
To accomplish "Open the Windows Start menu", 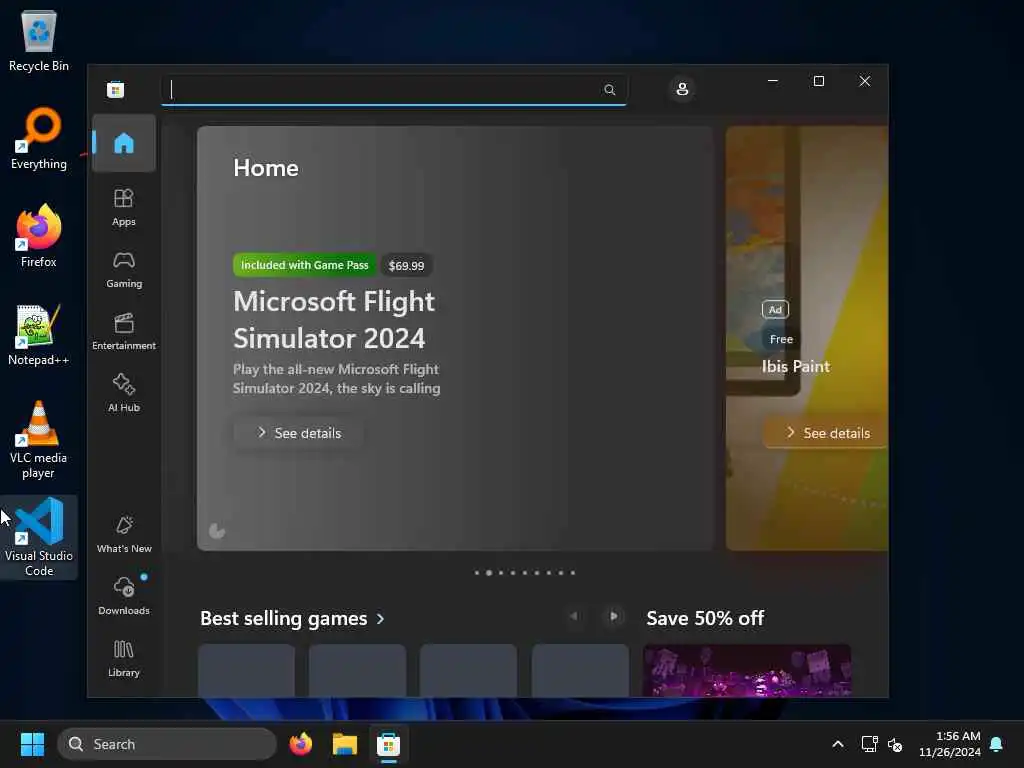I will click(32, 744).
